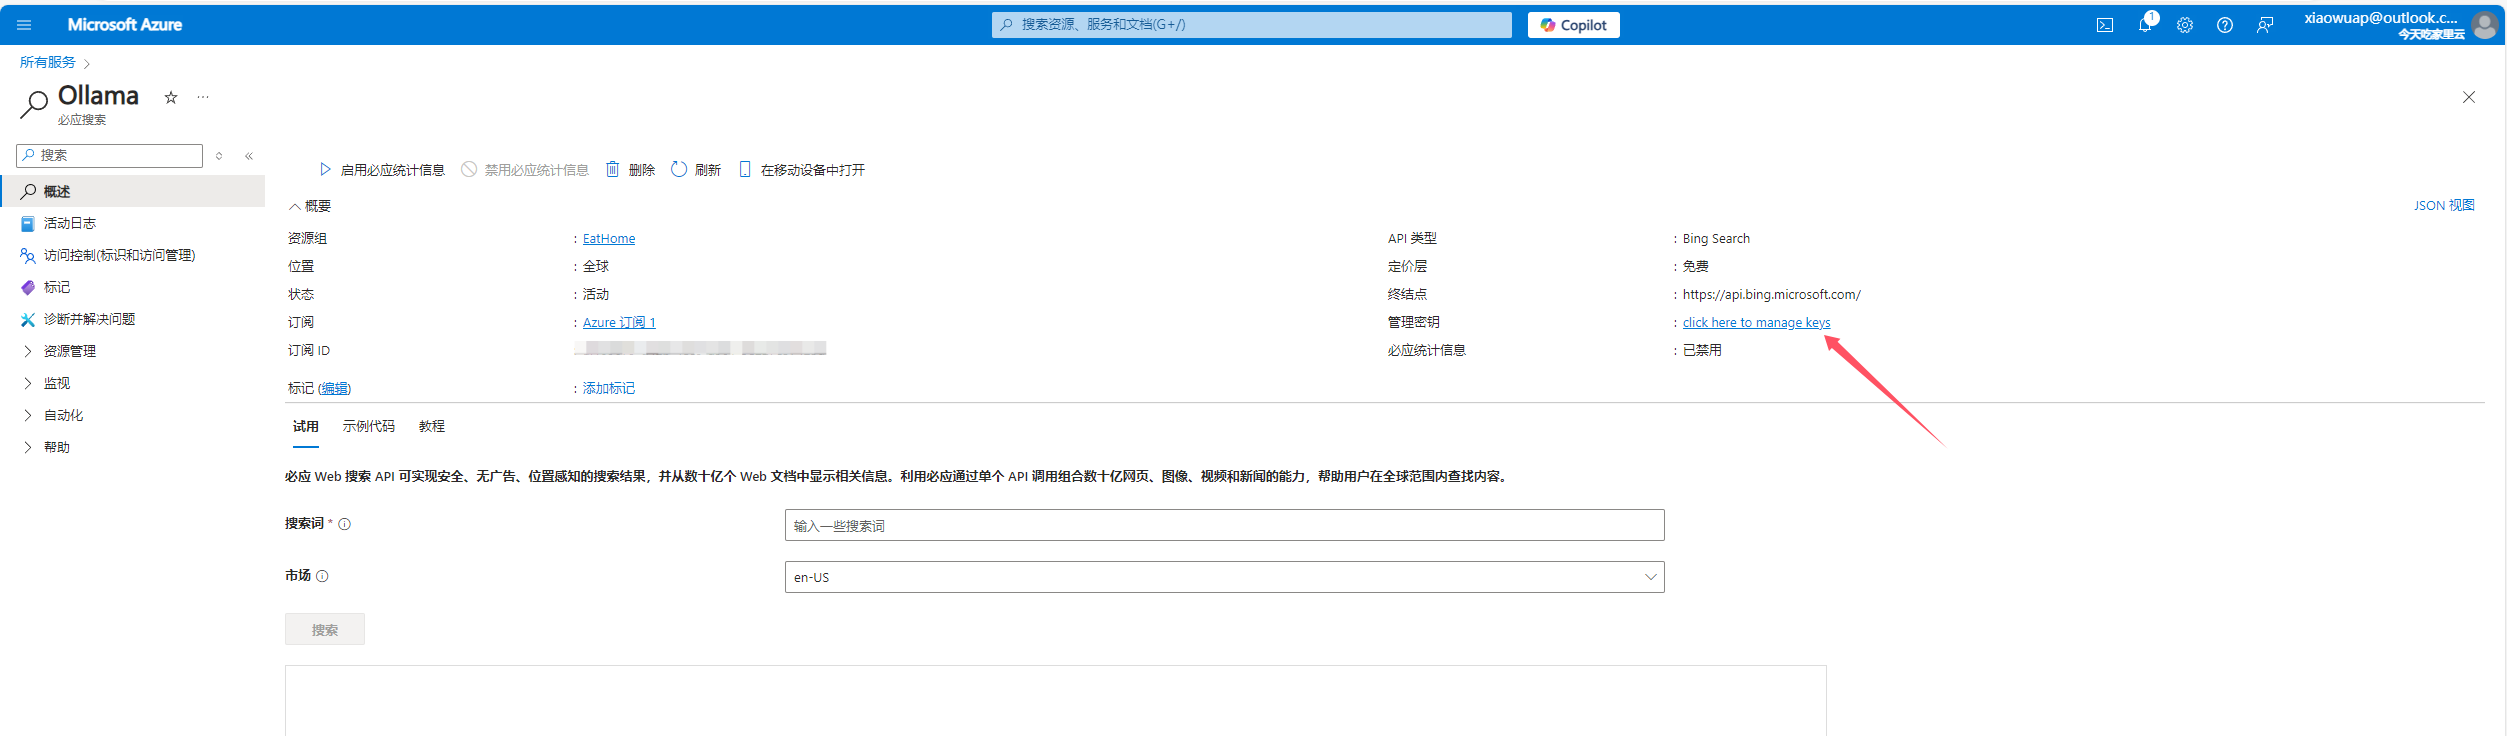The image size is (2507, 736).
Task: Close the Ollama resource blade
Action: click(x=2469, y=97)
